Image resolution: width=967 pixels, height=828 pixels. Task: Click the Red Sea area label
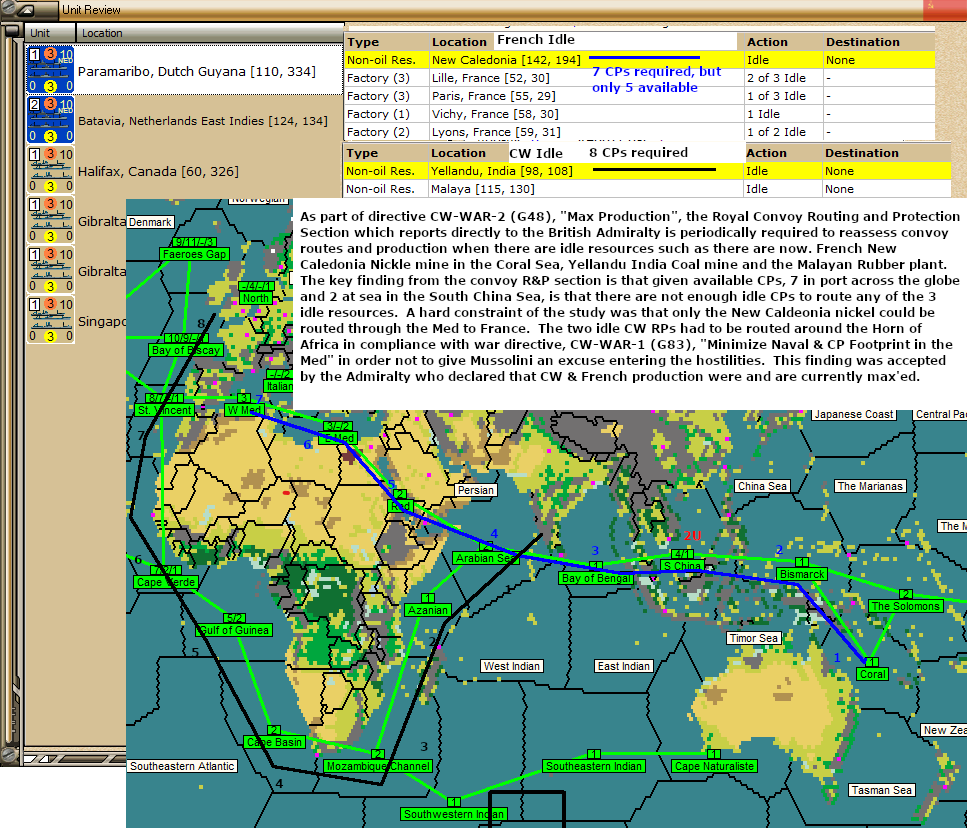[x=400, y=506]
